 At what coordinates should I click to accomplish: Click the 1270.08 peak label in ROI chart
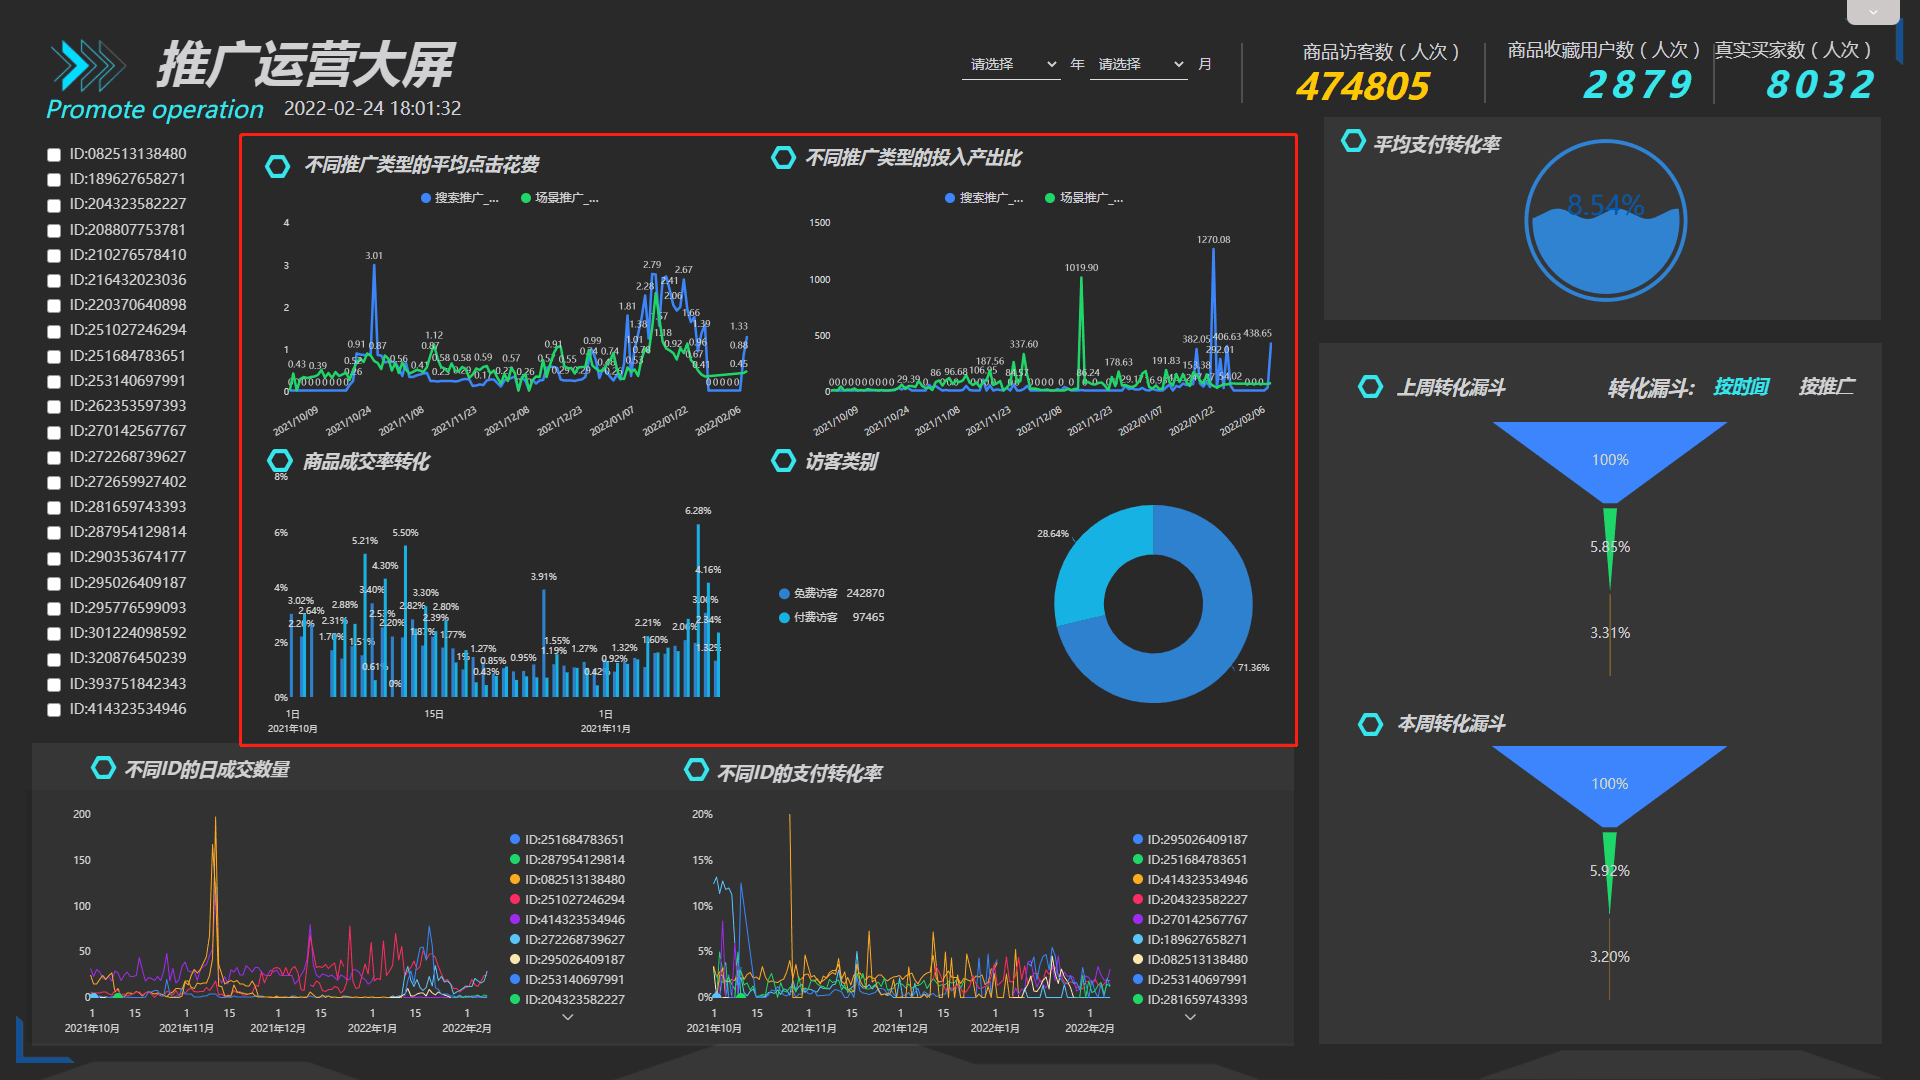click(1213, 240)
